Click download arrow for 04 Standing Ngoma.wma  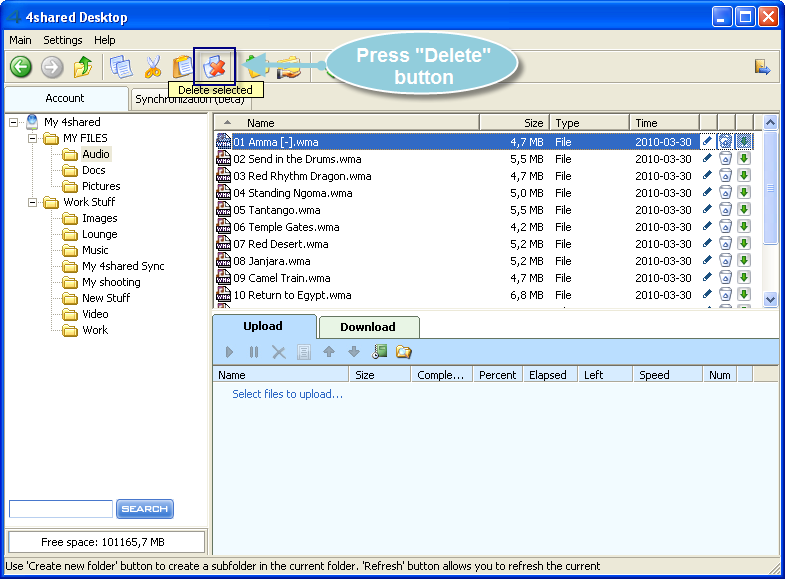pos(744,193)
